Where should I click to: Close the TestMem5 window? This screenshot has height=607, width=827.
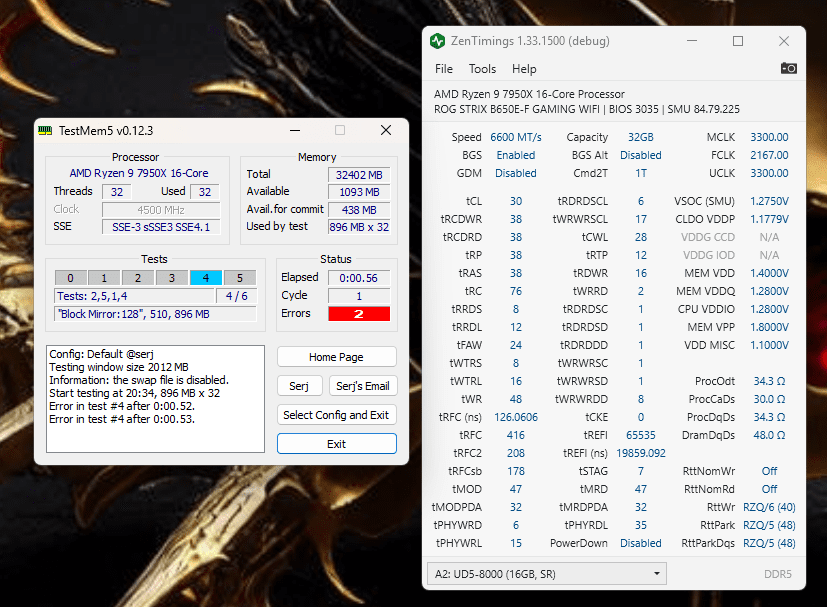click(x=386, y=130)
